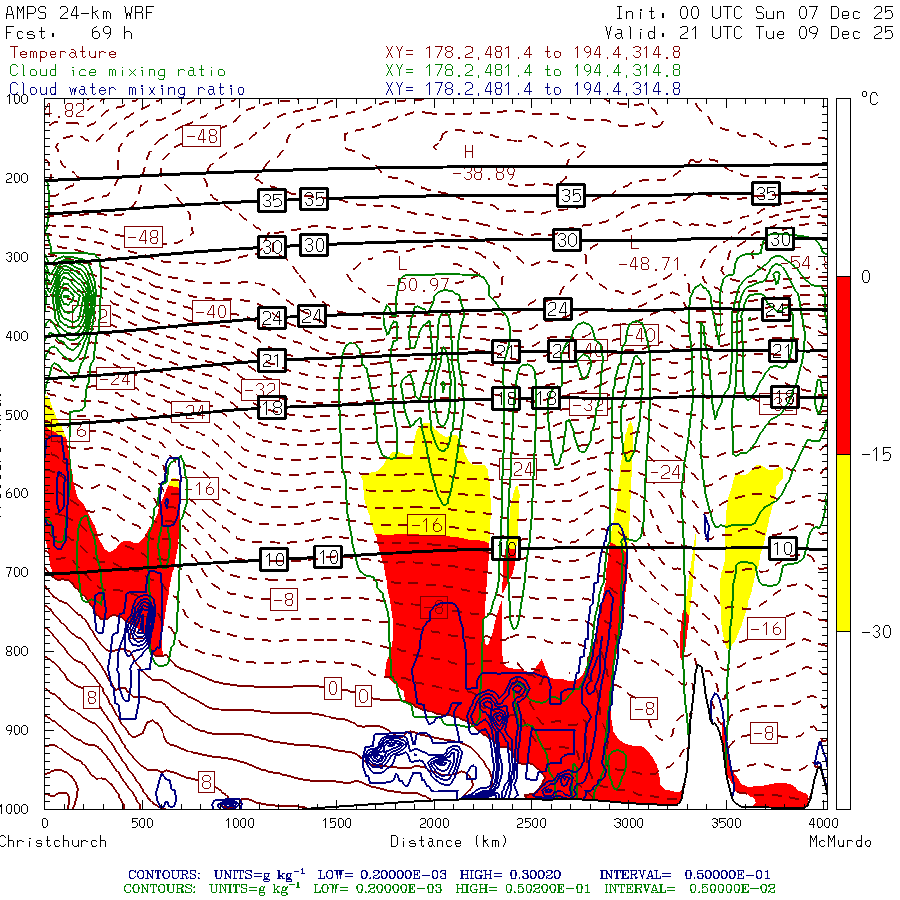Select the Init 00 UTC Sun 07 Dec 25 text
Screen dimensions: 900x900
pyautogui.click(x=754, y=14)
